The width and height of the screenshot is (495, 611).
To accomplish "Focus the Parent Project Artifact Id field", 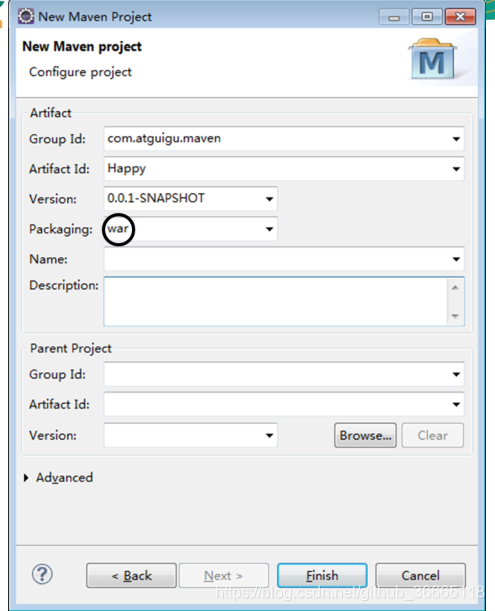I will (284, 404).
